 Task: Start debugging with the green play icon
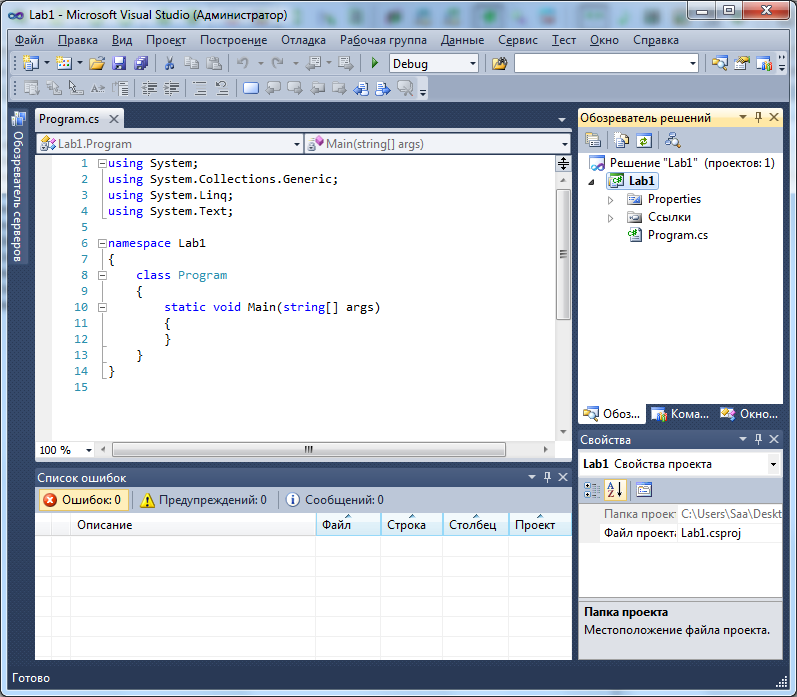point(375,63)
